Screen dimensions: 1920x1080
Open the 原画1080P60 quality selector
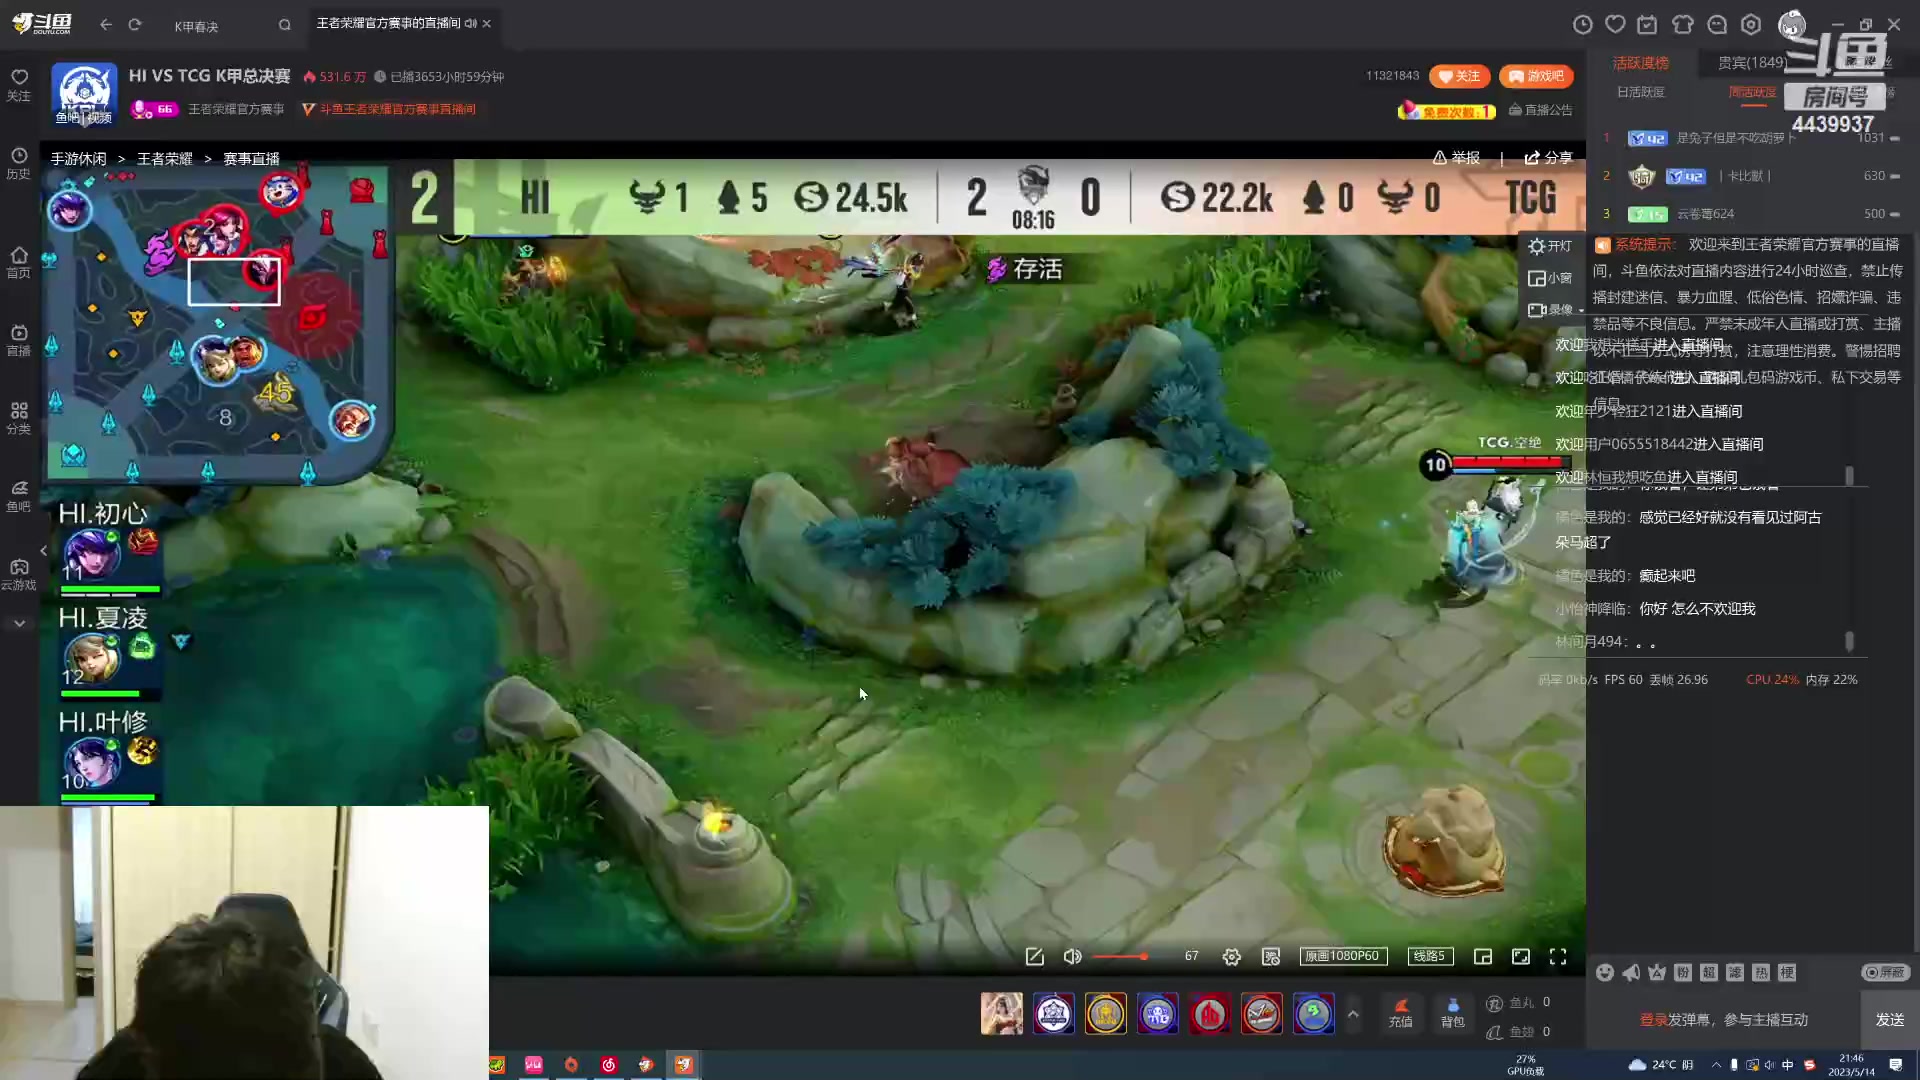1342,956
